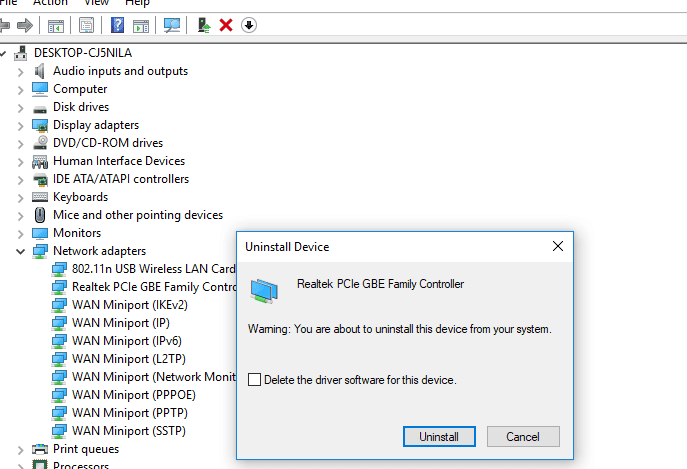The height and width of the screenshot is (469, 687).
Task: Click the forward arrow toolbar icon
Action: [24, 25]
